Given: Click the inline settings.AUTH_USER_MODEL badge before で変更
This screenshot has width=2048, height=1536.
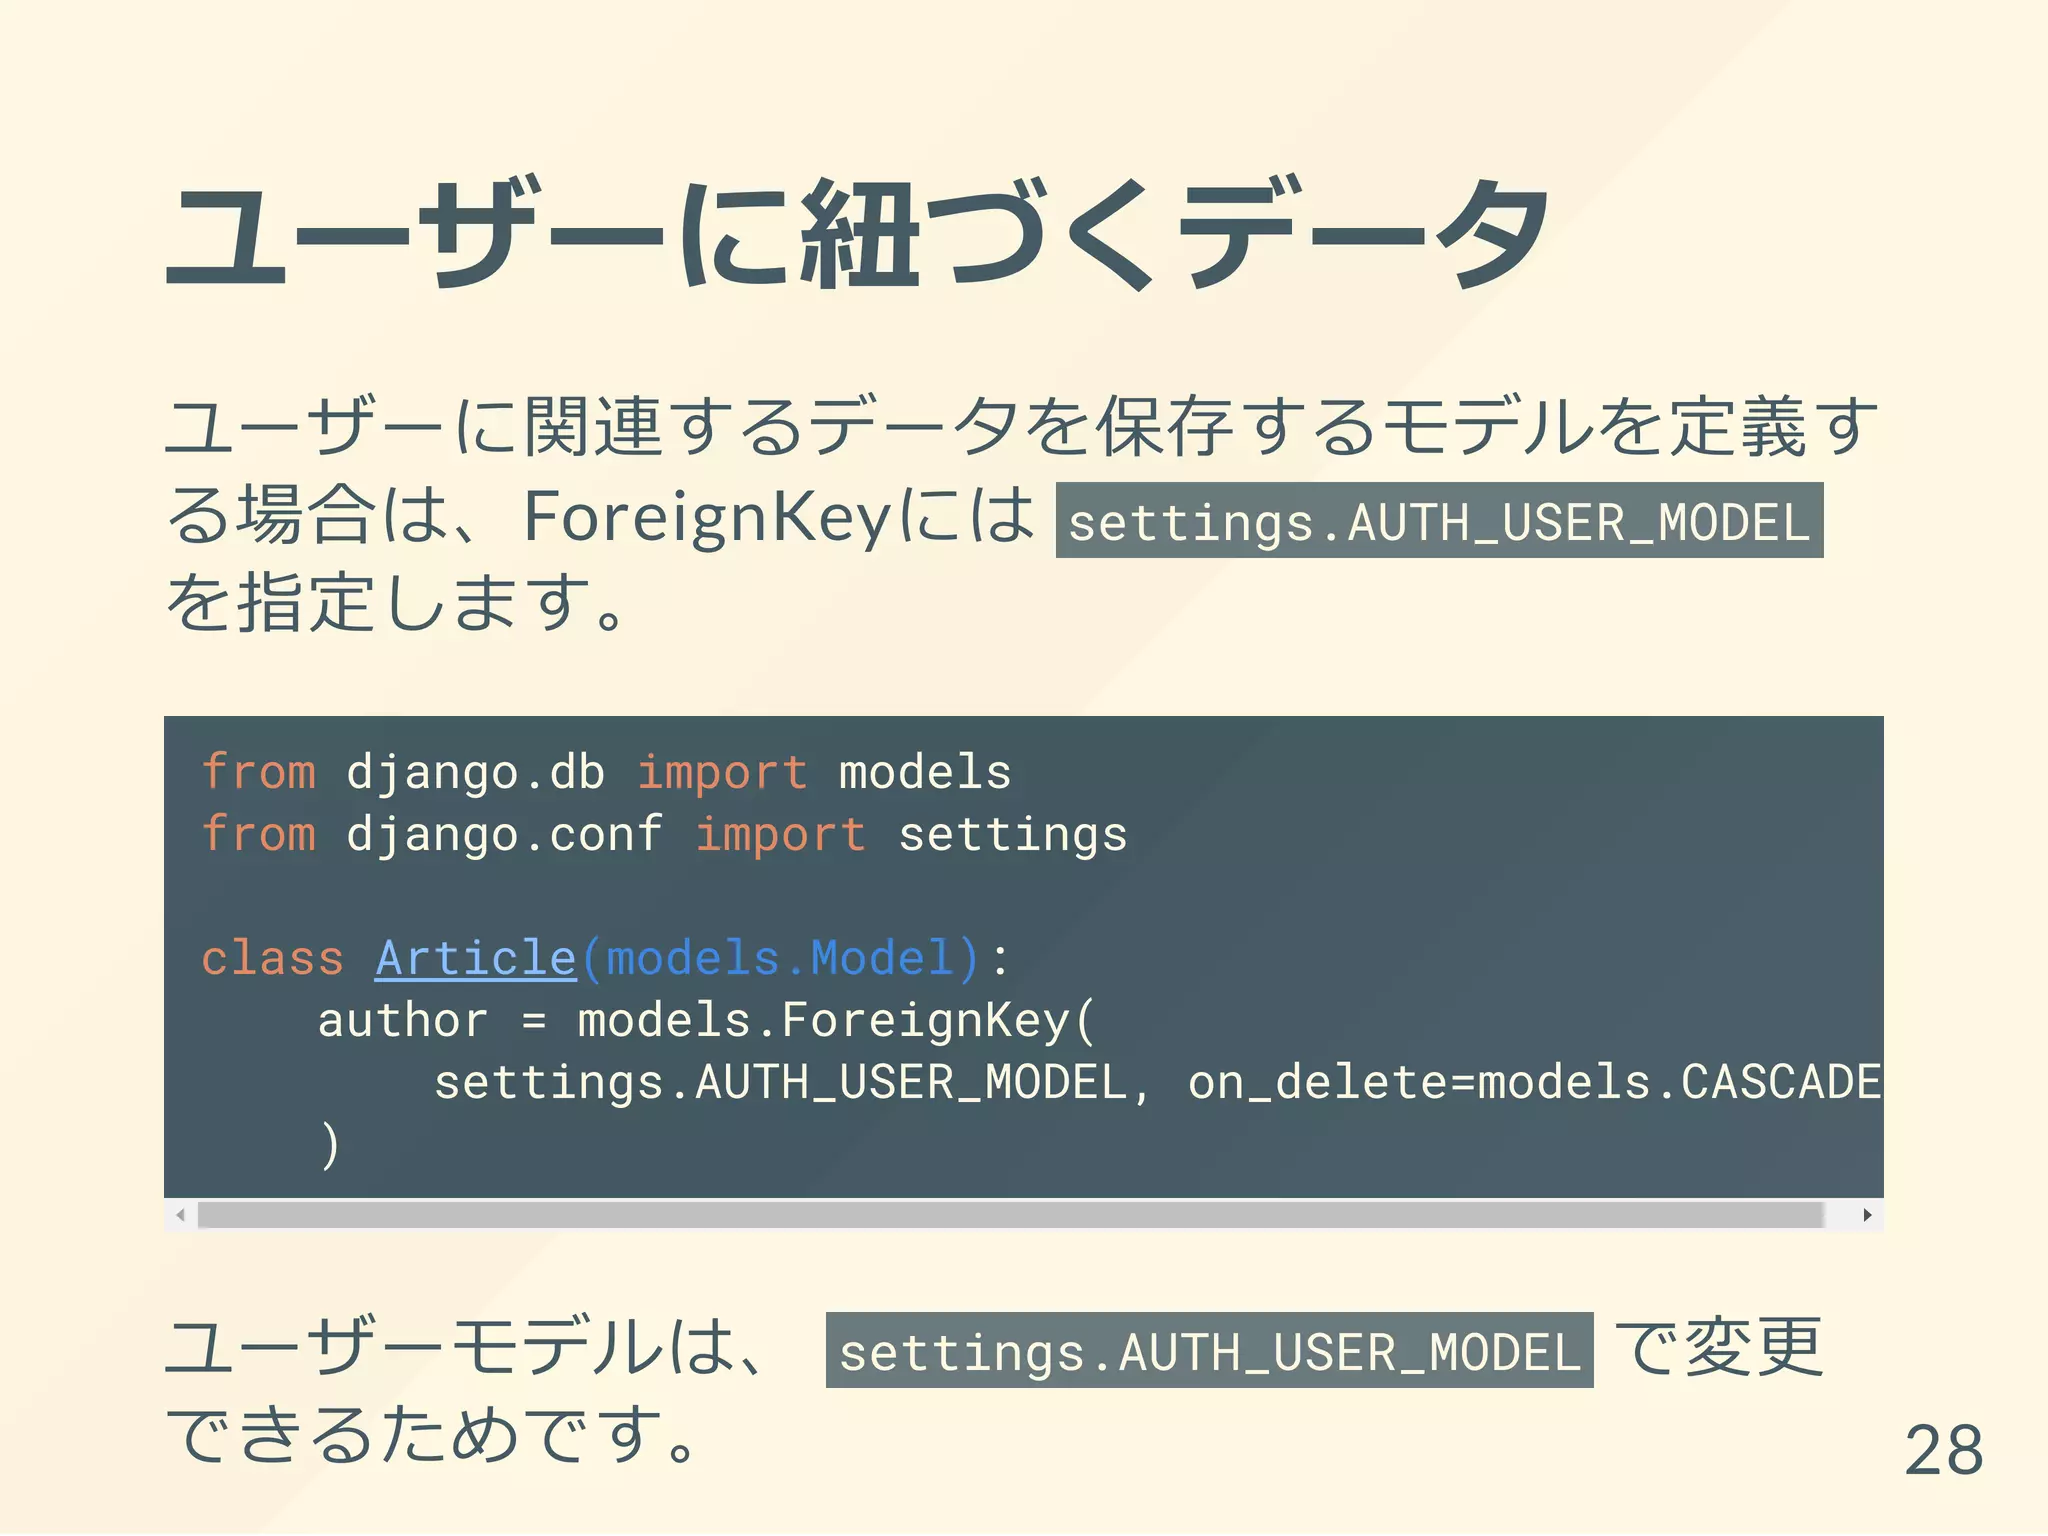Looking at the screenshot, I should 1209,1351.
